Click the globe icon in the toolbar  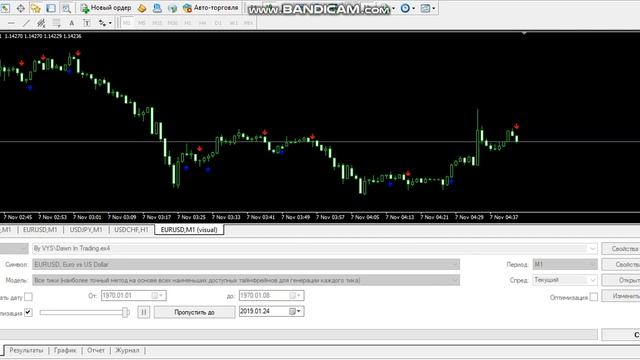tap(173, 8)
